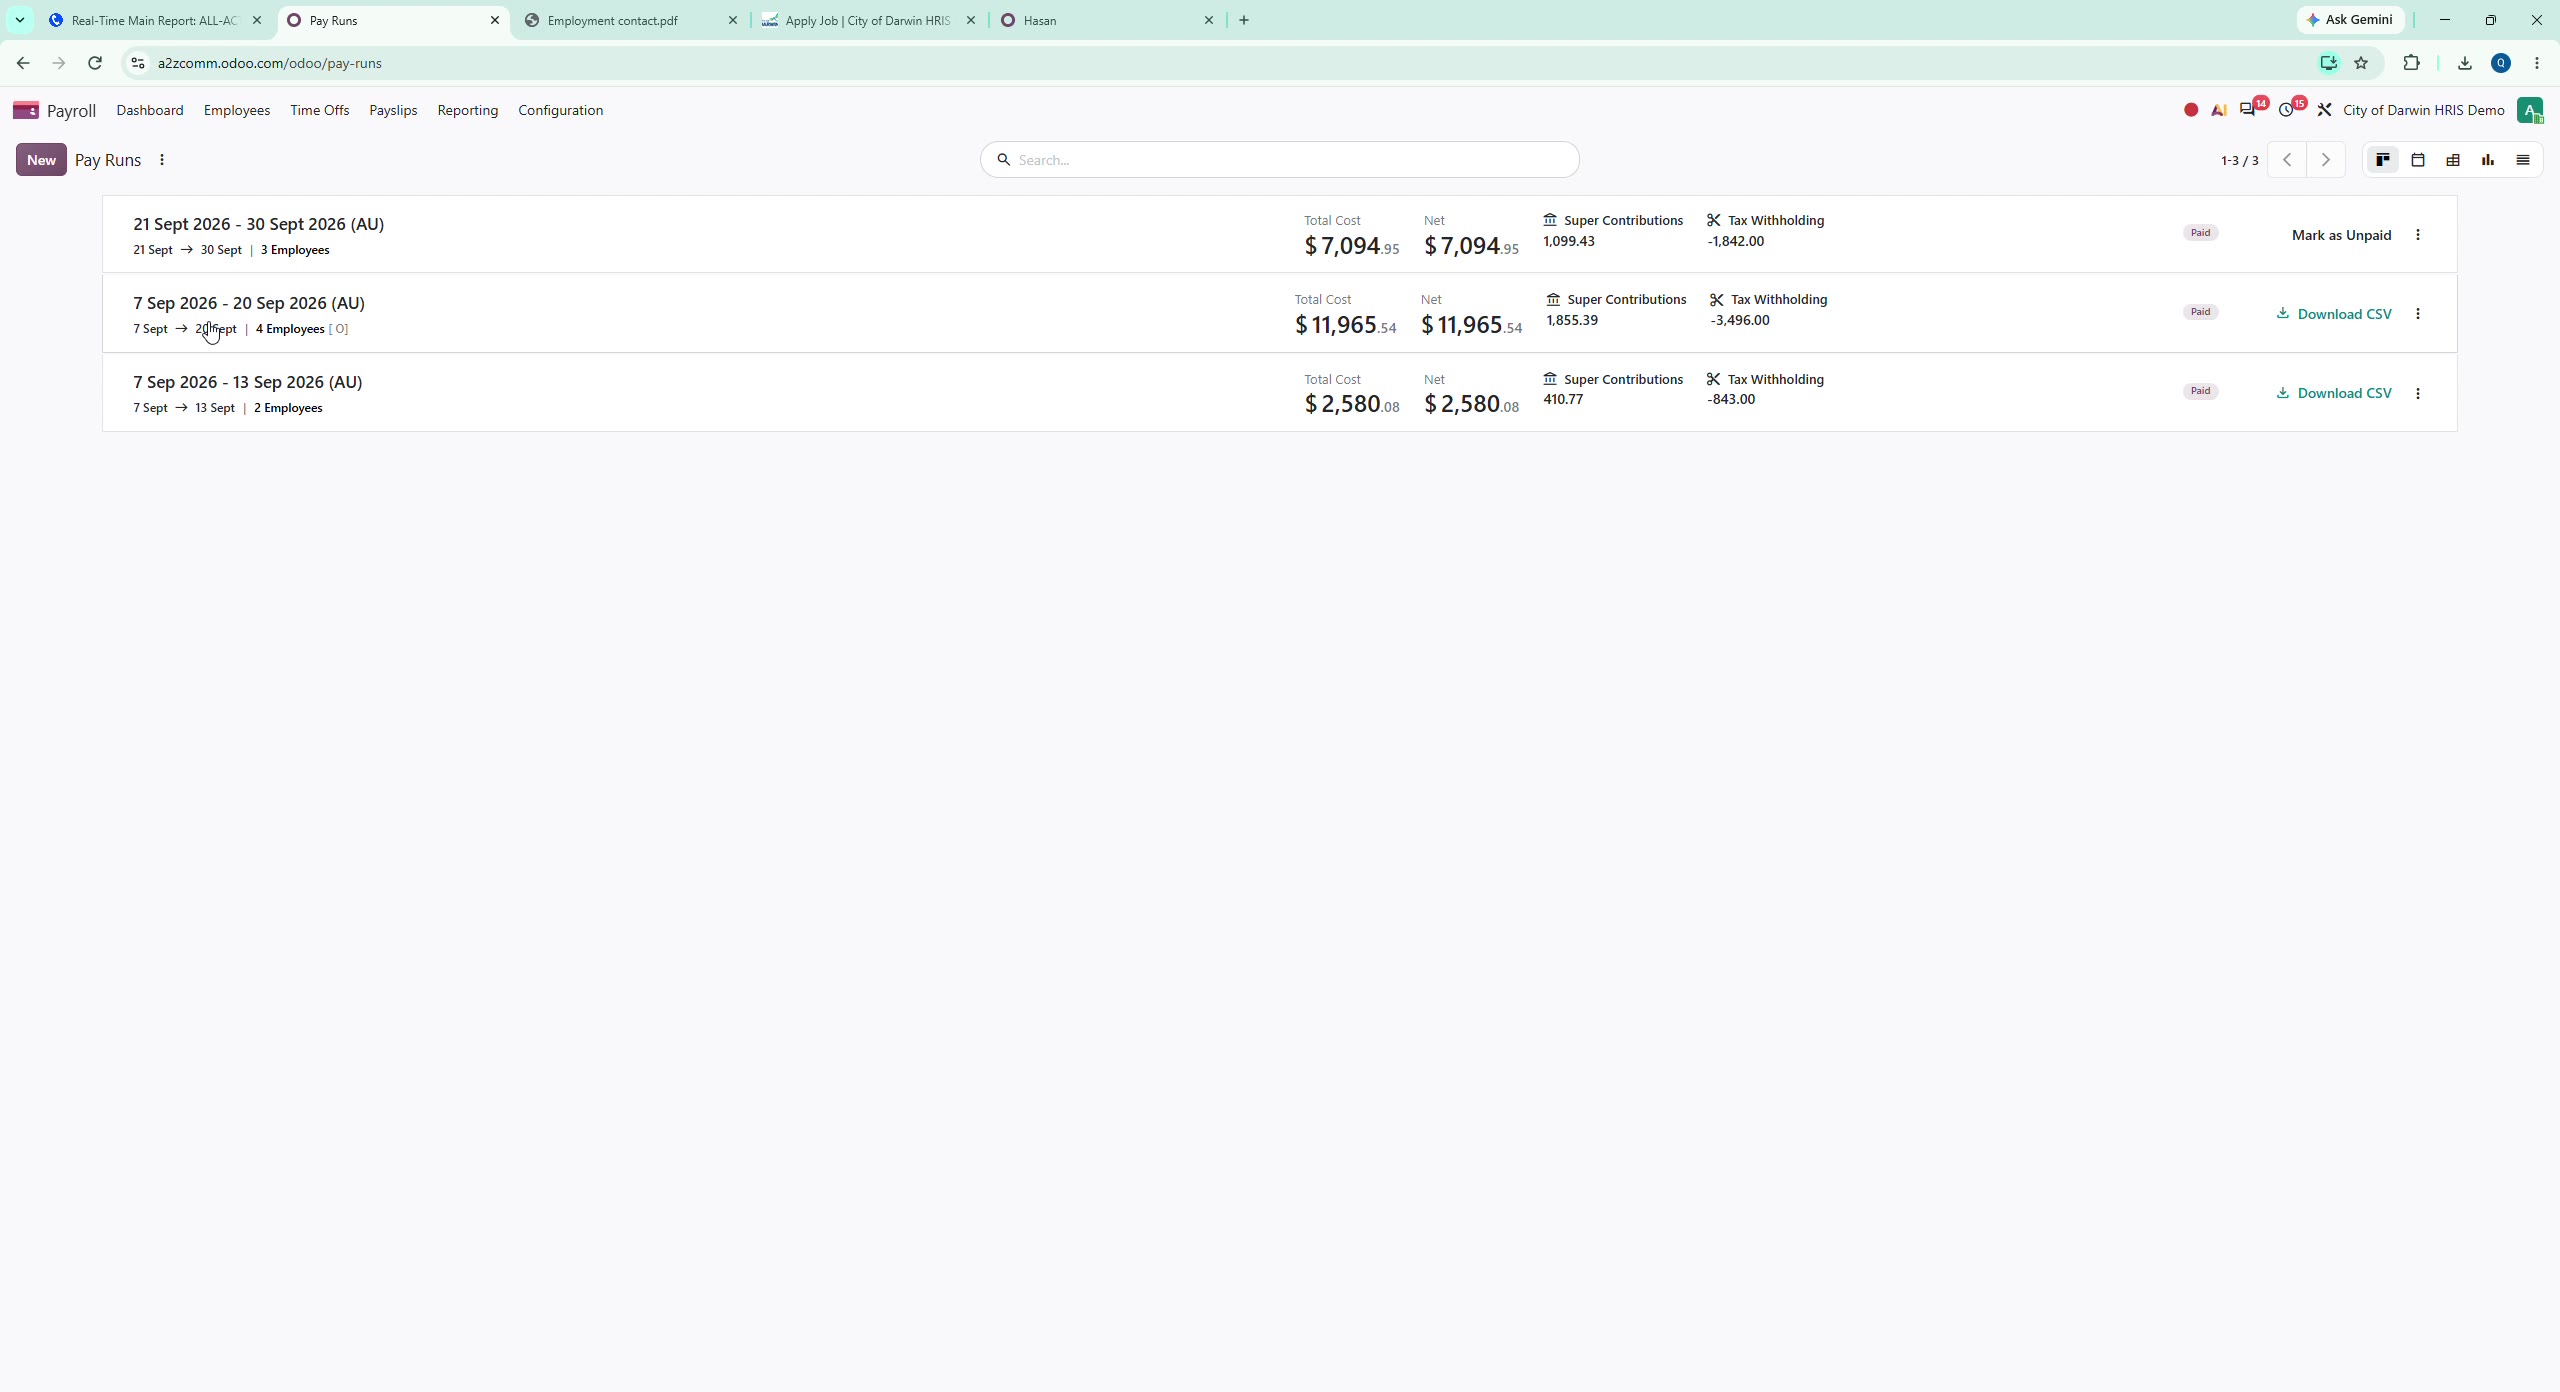Open the Payroll app home icon
This screenshot has width=2560, height=1392.
[26, 110]
